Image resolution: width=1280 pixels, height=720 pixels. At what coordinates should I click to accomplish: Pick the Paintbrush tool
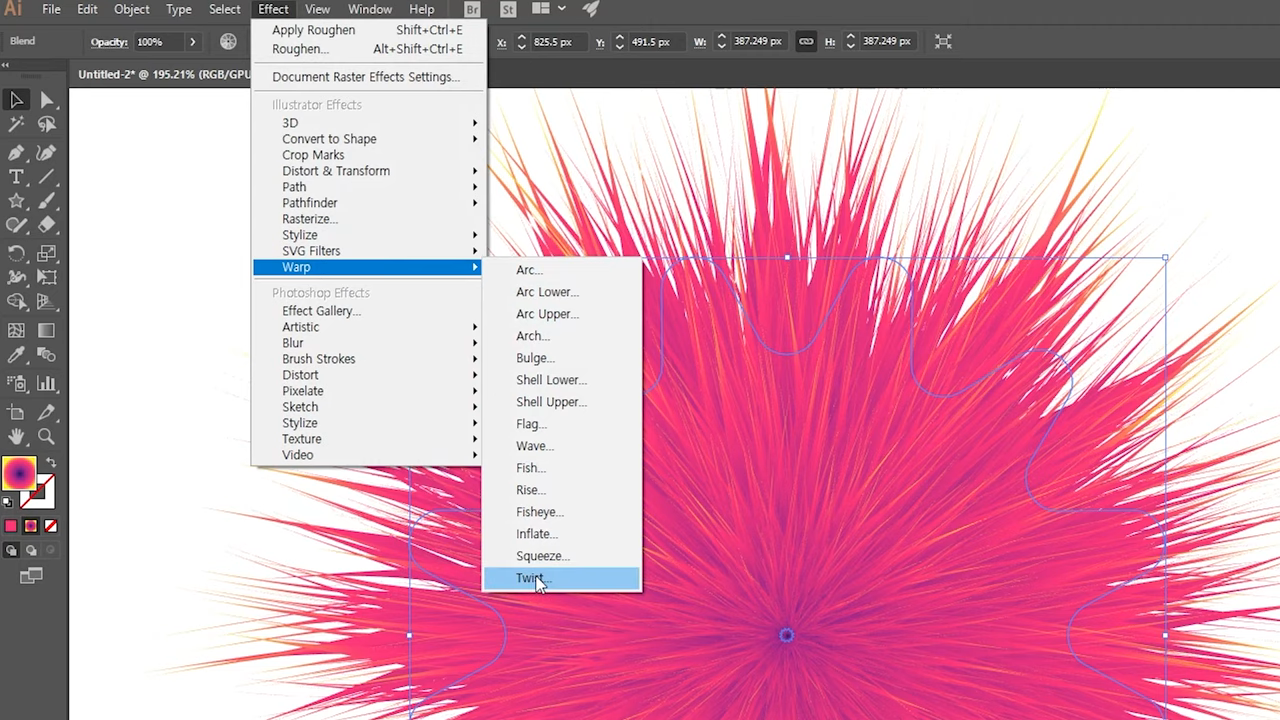47,201
